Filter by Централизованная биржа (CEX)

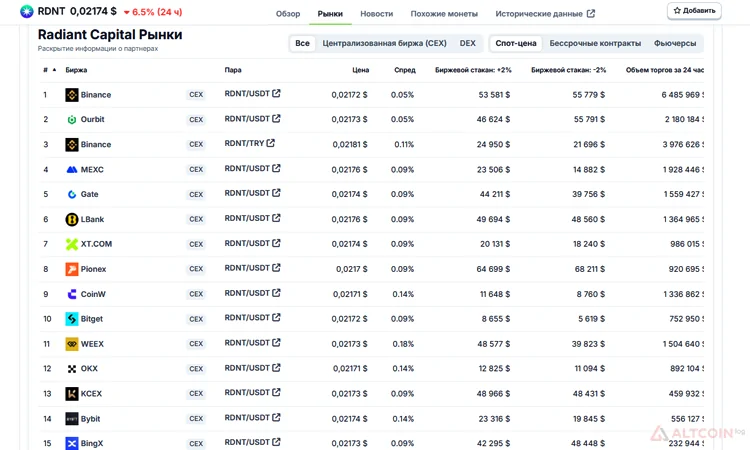tap(384, 43)
